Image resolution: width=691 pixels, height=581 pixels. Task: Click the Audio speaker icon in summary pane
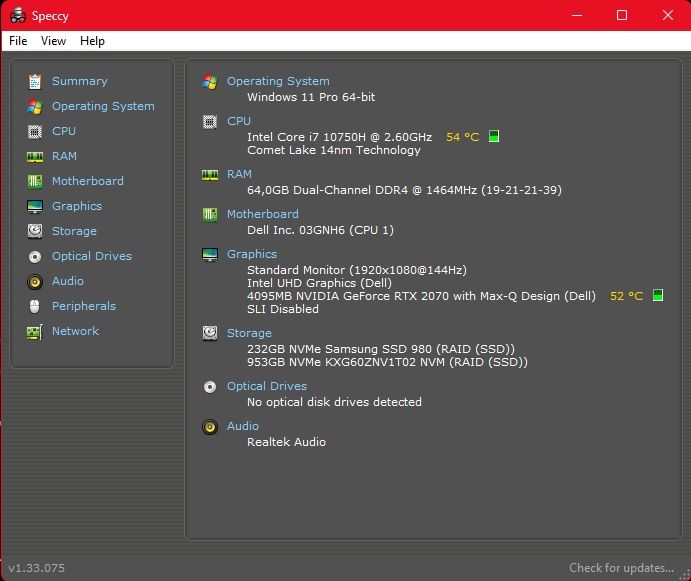[210, 427]
